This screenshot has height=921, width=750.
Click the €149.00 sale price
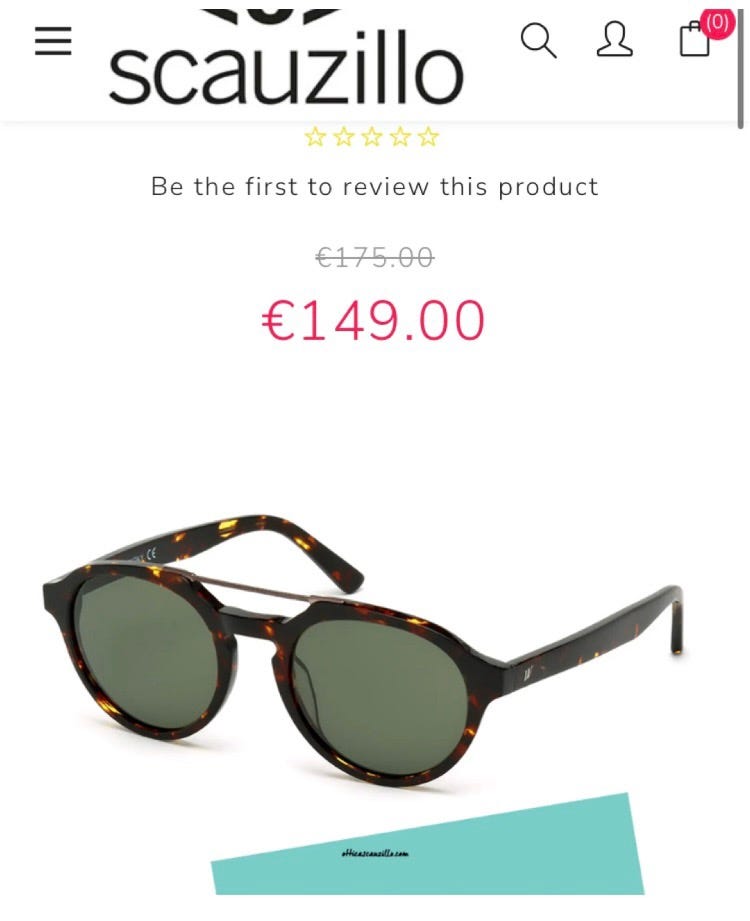click(x=374, y=320)
